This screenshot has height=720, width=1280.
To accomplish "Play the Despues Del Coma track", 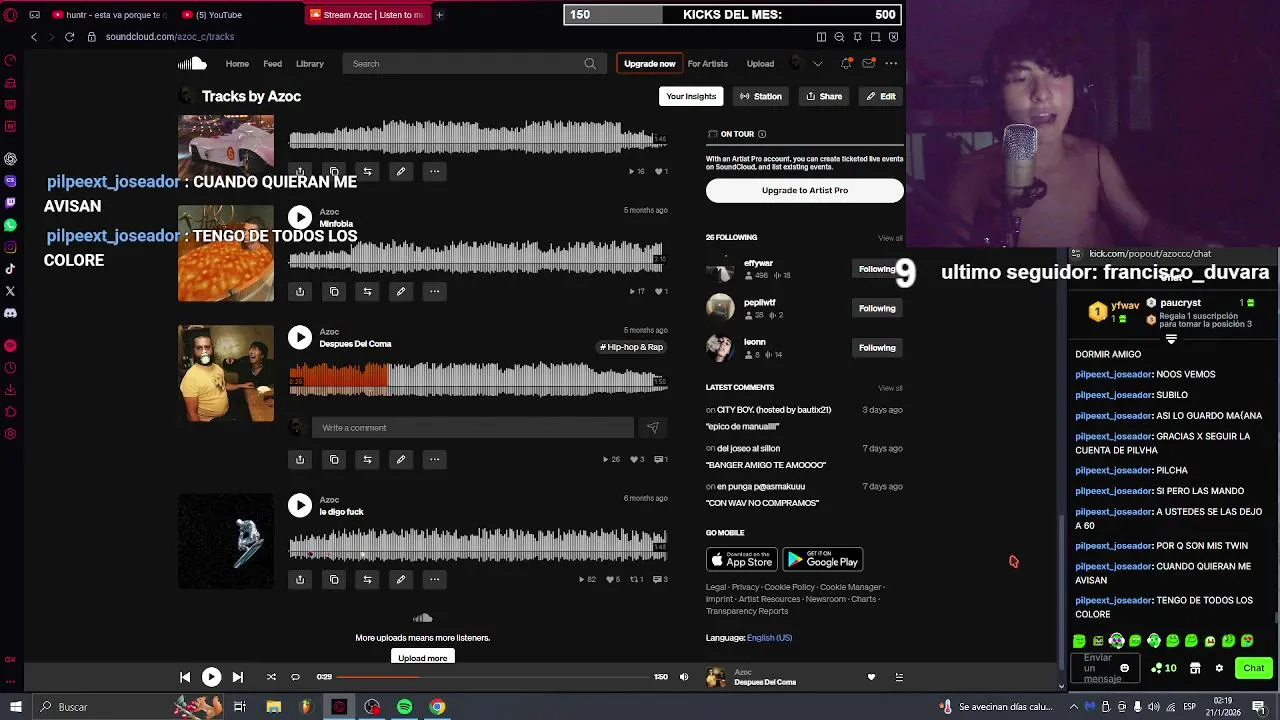I will pos(300,337).
